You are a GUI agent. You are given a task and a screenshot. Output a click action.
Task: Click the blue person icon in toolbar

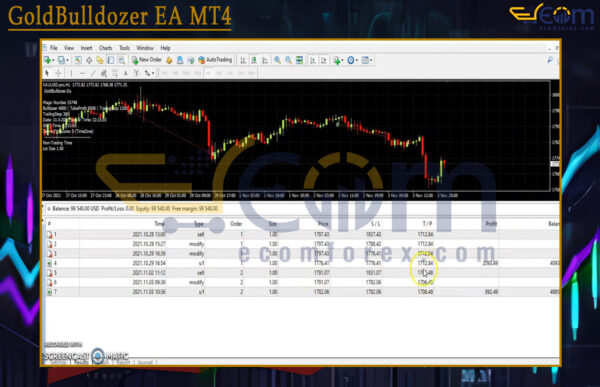point(179,60)
